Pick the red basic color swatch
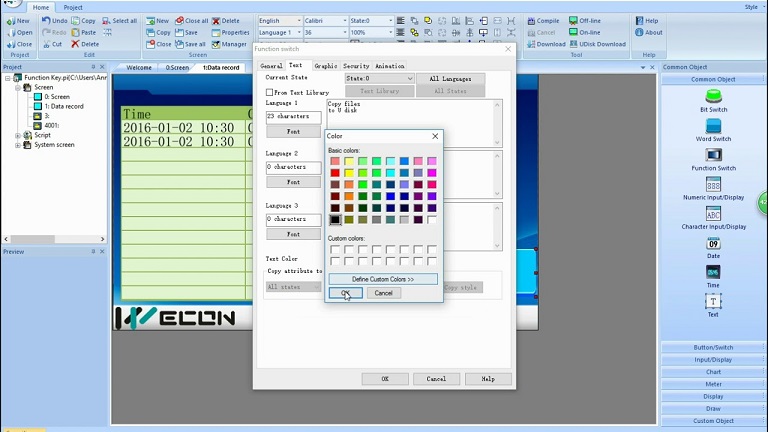Image resolution: width=768 pixels, height=432 pixels. 335,173
